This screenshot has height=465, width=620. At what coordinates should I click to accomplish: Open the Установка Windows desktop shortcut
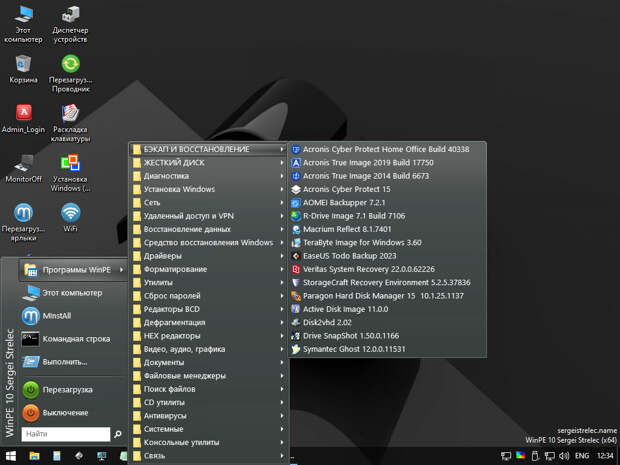click(x=70, y=165)
